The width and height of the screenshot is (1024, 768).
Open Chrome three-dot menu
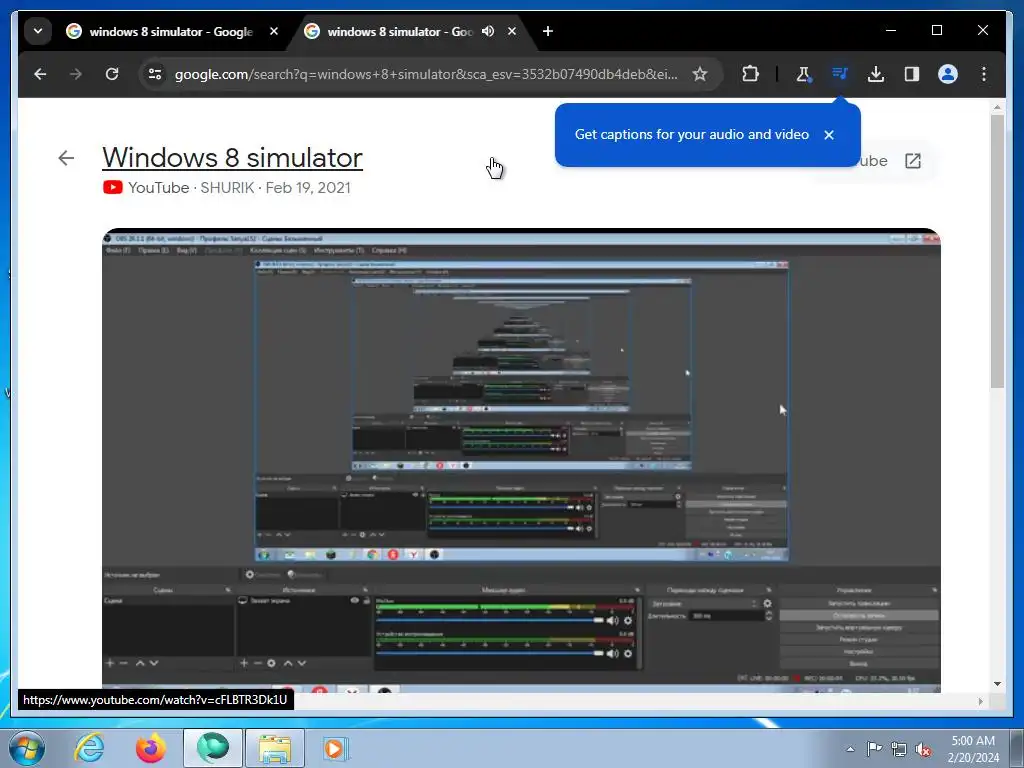click(984, 74)
